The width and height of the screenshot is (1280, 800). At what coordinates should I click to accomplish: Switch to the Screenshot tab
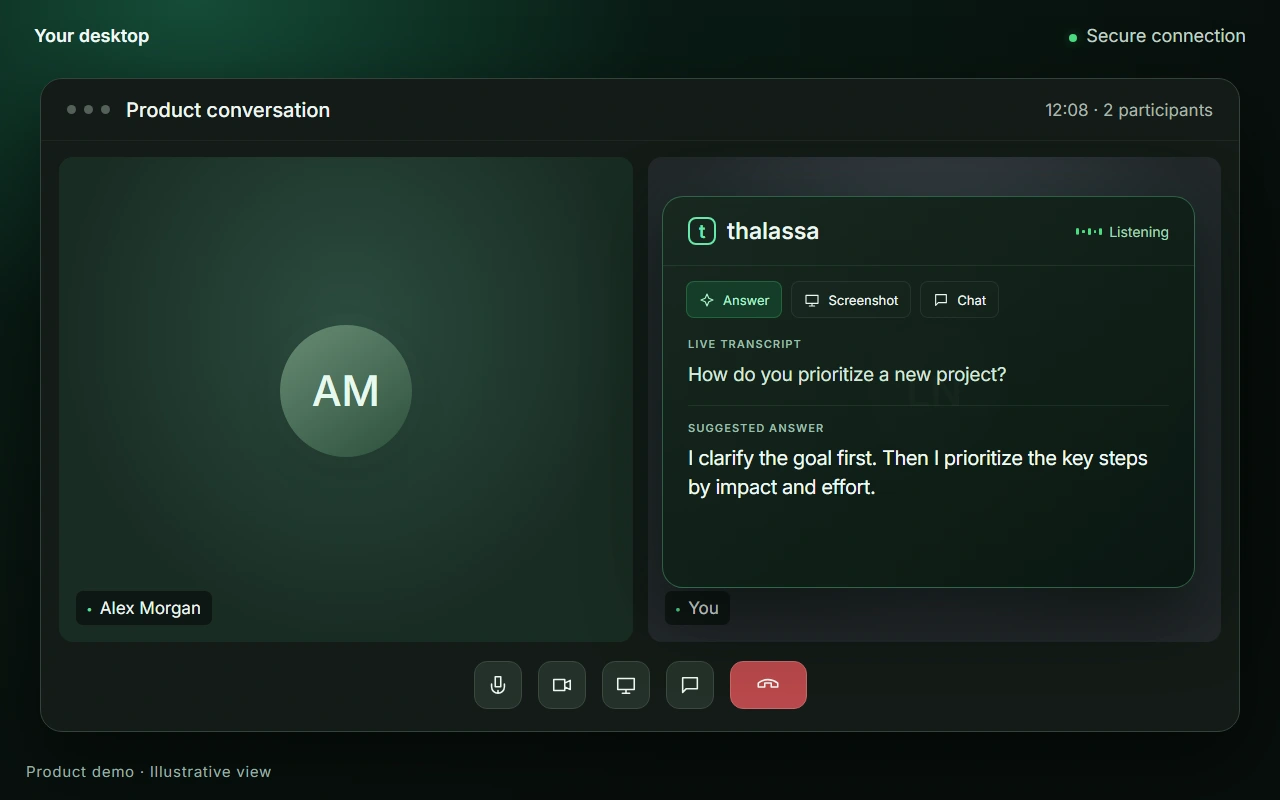point(851,300)
